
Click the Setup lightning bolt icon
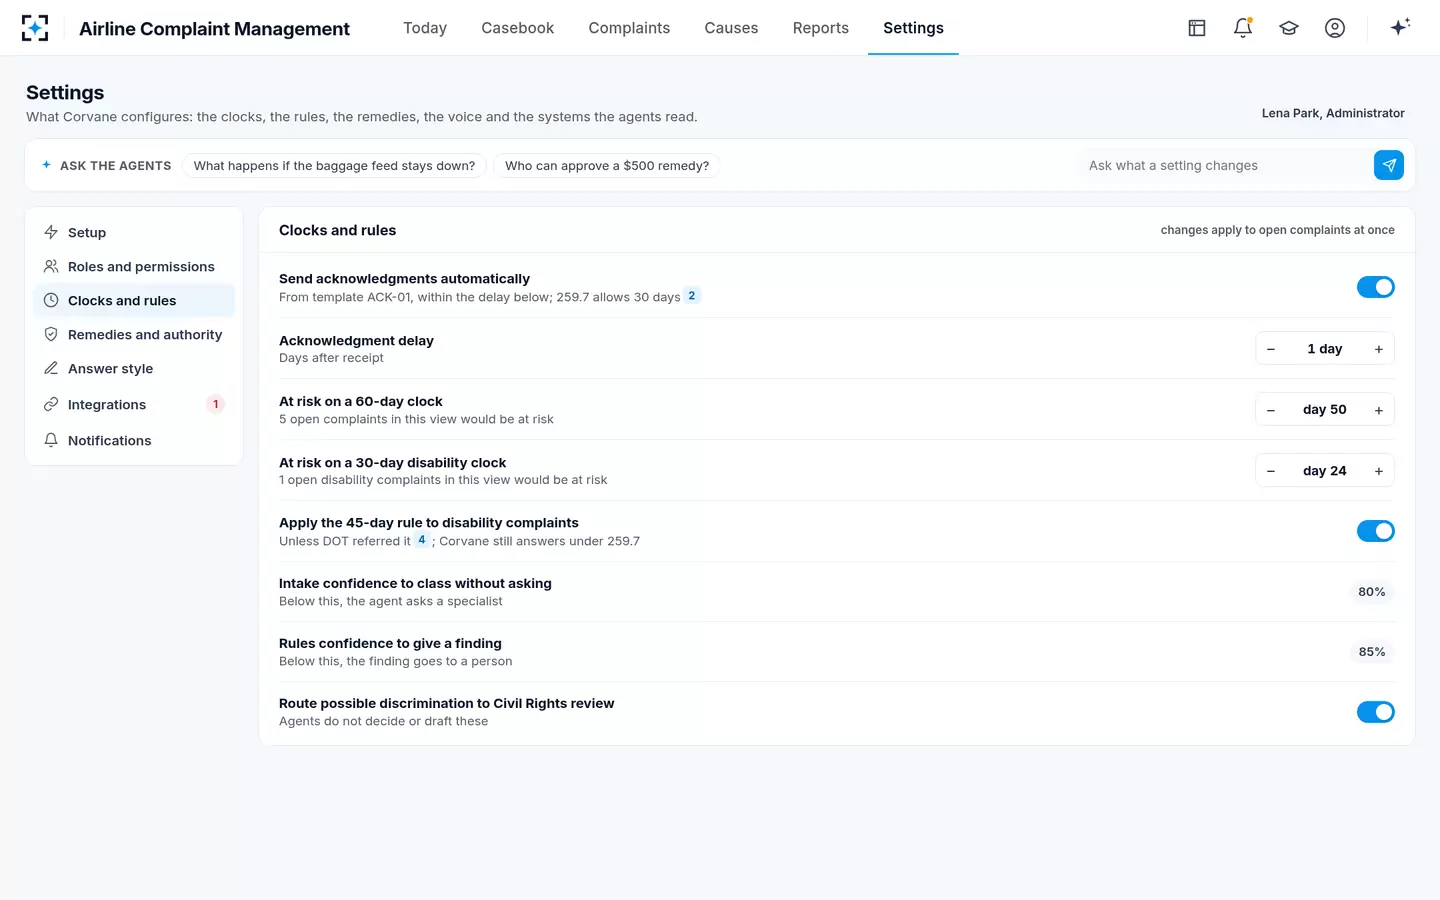pos(51,232)
